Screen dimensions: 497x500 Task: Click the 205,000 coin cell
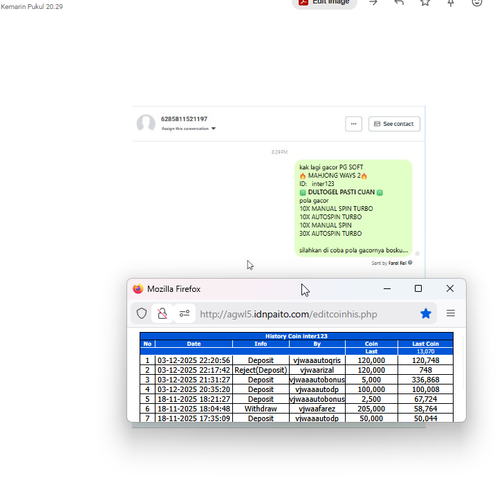[371, 409]
